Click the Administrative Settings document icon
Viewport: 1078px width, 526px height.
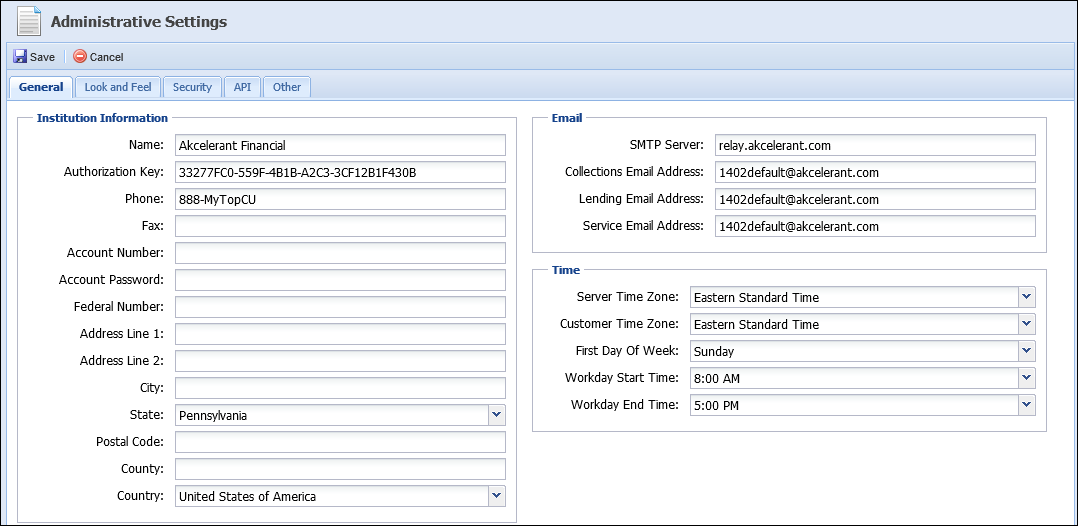(x=29, y=21)
